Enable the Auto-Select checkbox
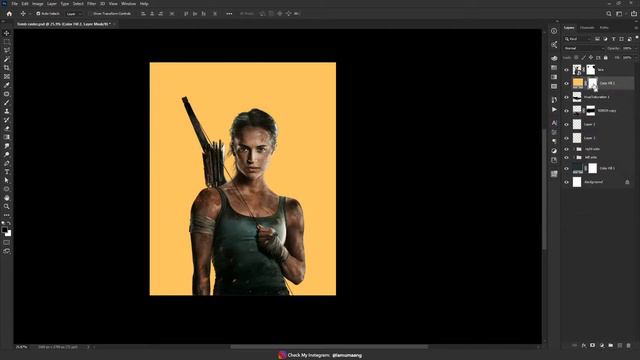Viewport: 640px width, 360px height. (38, 13)
